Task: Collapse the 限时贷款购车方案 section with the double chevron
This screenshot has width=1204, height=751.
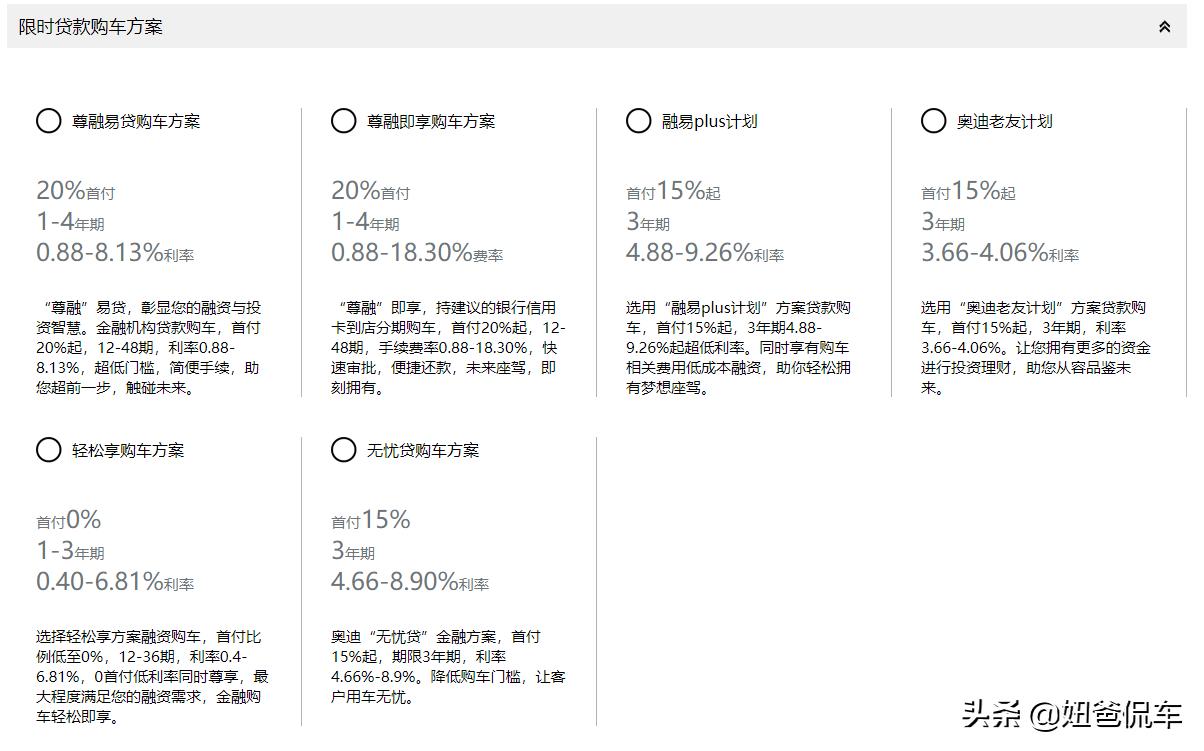Action: click(1164, 27)
